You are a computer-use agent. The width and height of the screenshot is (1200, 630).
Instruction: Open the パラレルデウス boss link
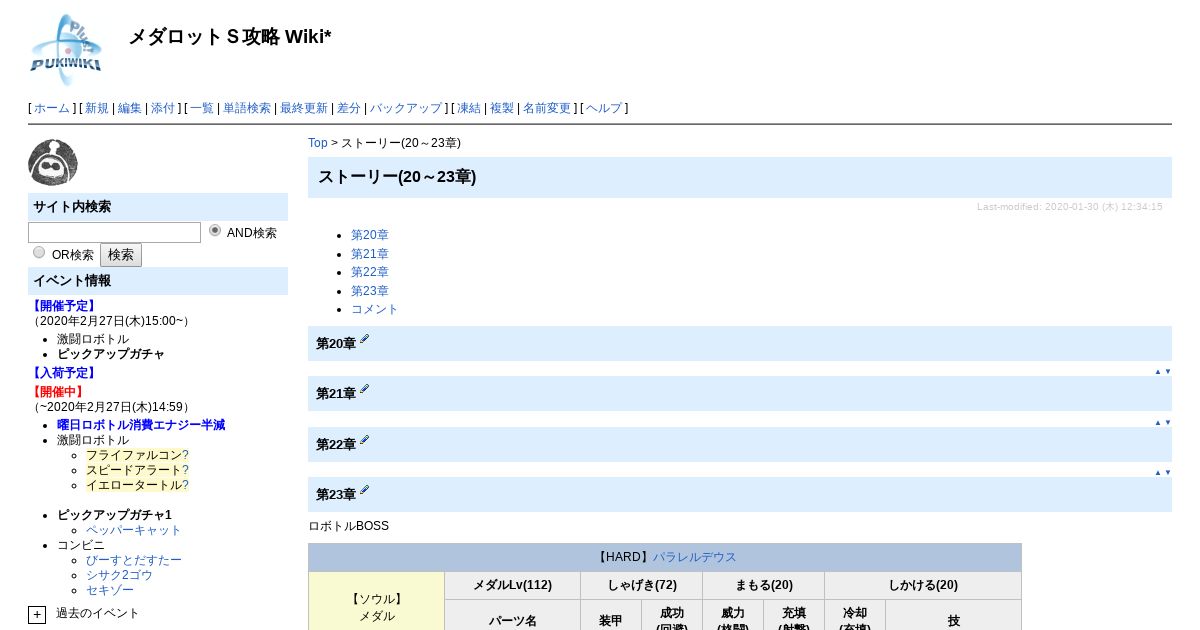click(x=695, y=557)
